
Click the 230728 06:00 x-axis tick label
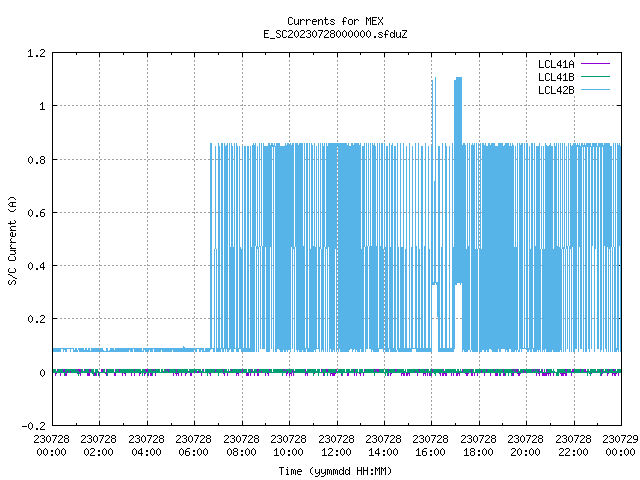coord(193,446)
